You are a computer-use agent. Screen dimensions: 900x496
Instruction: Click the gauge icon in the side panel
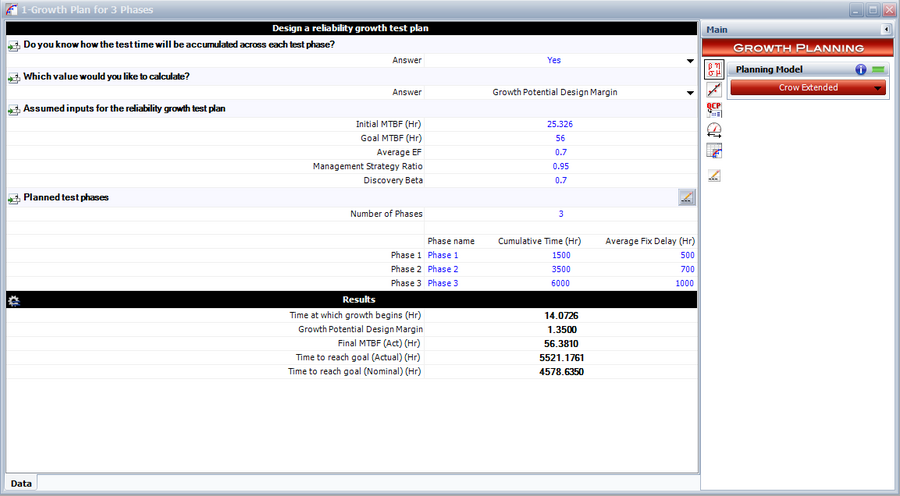click(x=715, y=130)
